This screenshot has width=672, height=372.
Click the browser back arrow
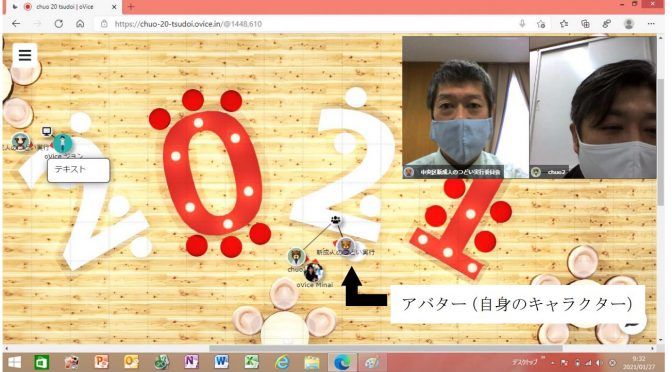(16, 24)
